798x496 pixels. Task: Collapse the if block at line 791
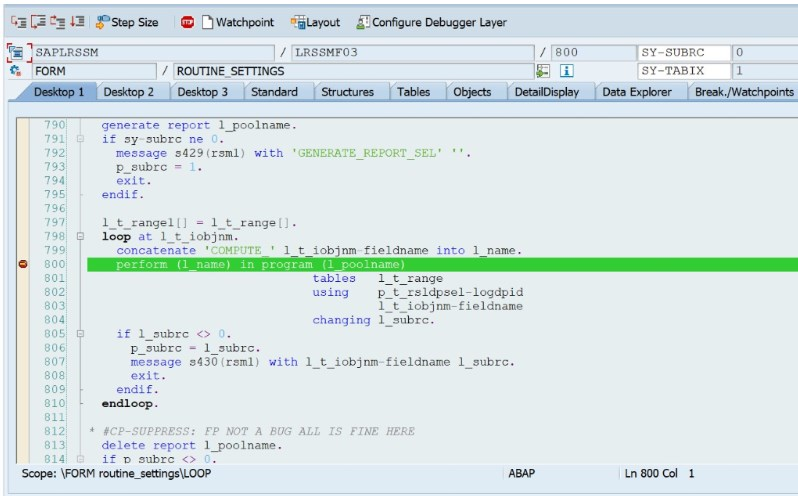(x=80, y=139)
